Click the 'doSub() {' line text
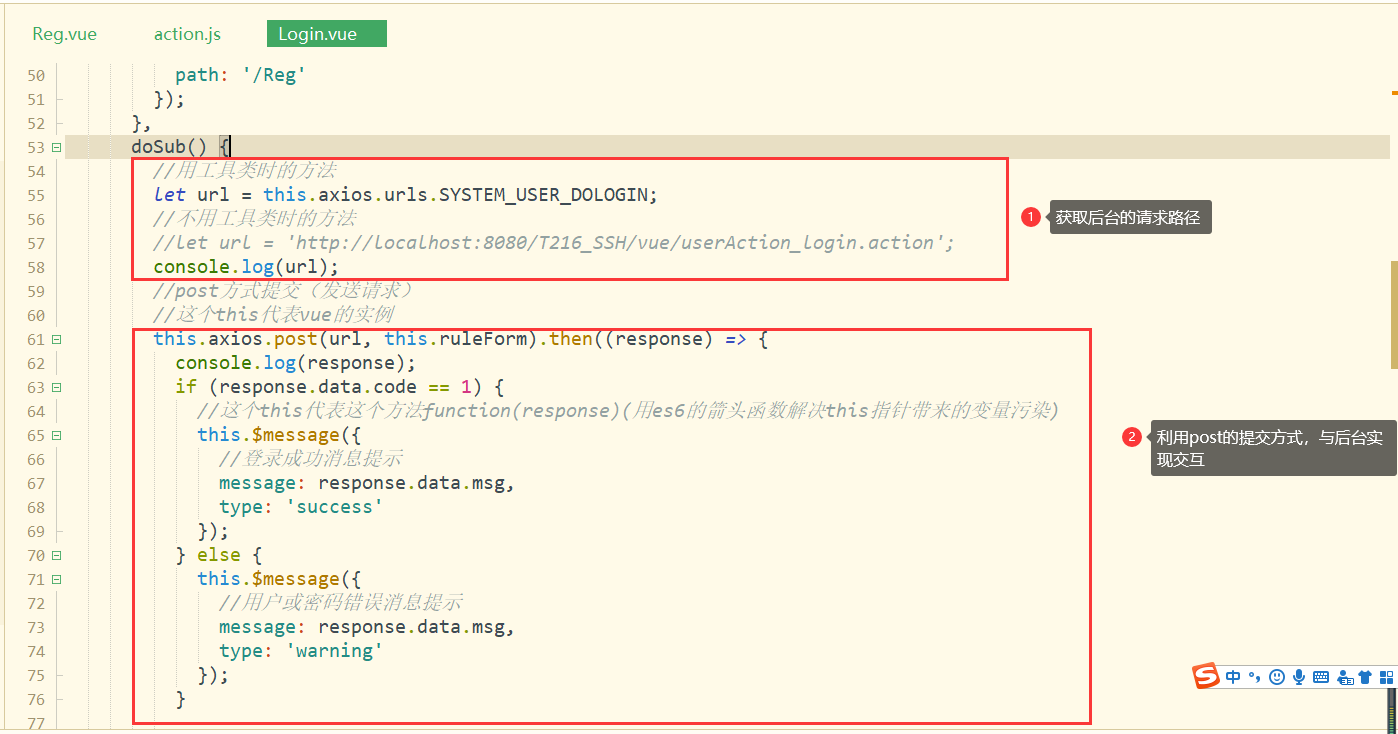Screen dimensions: 1398x734 click(x=181, y=147)
